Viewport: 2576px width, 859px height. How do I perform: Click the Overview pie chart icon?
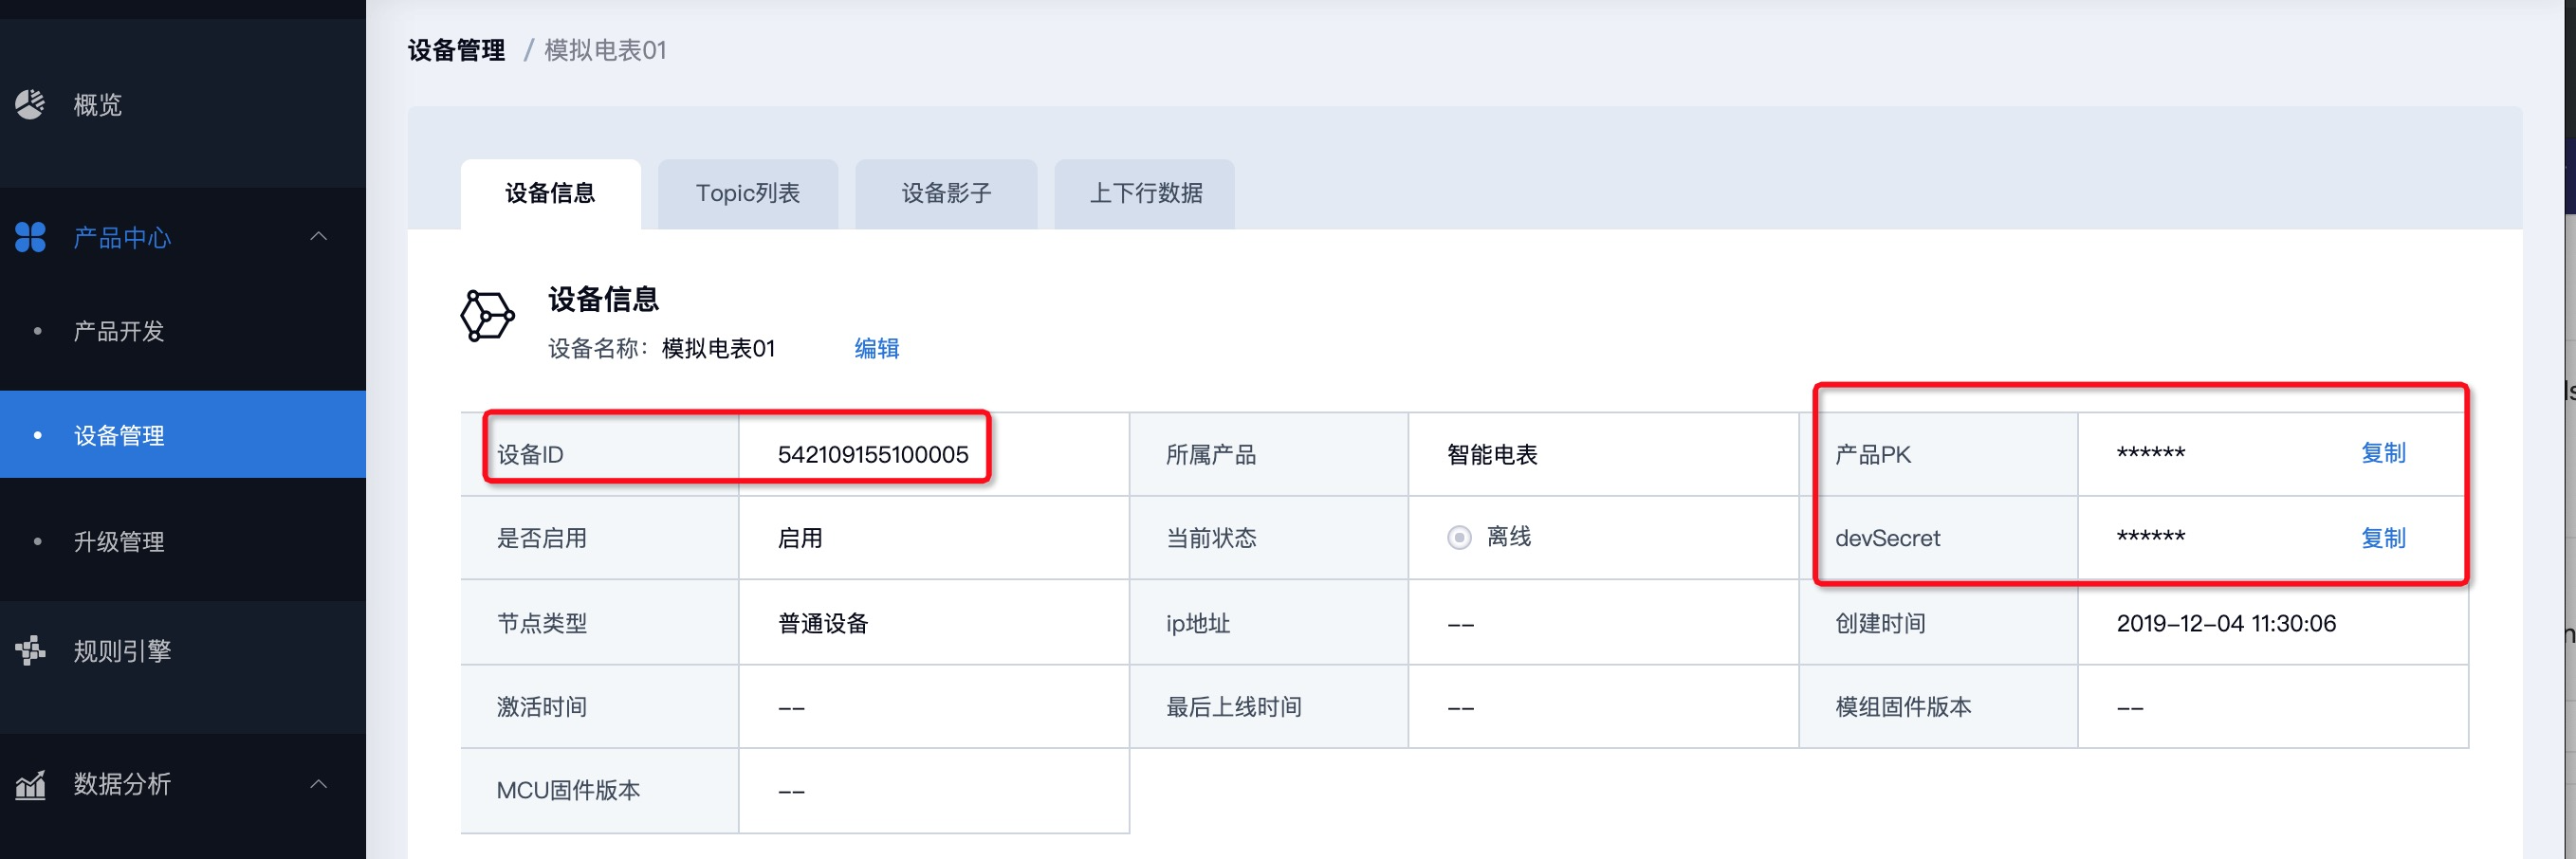pos(30,105)
